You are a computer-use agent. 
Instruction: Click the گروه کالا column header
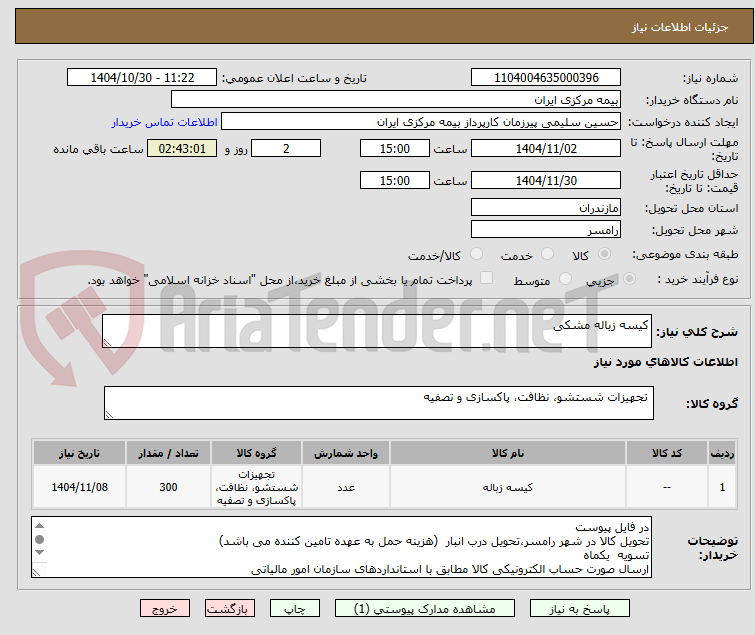point(256,453)
